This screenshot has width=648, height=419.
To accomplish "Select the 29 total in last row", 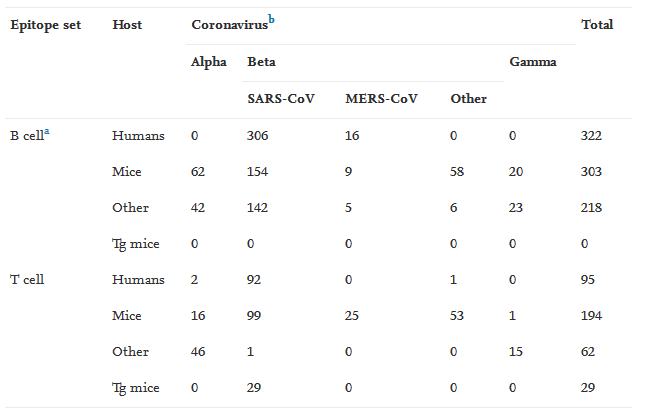I will pyautogui.click(x=588, y=388).
